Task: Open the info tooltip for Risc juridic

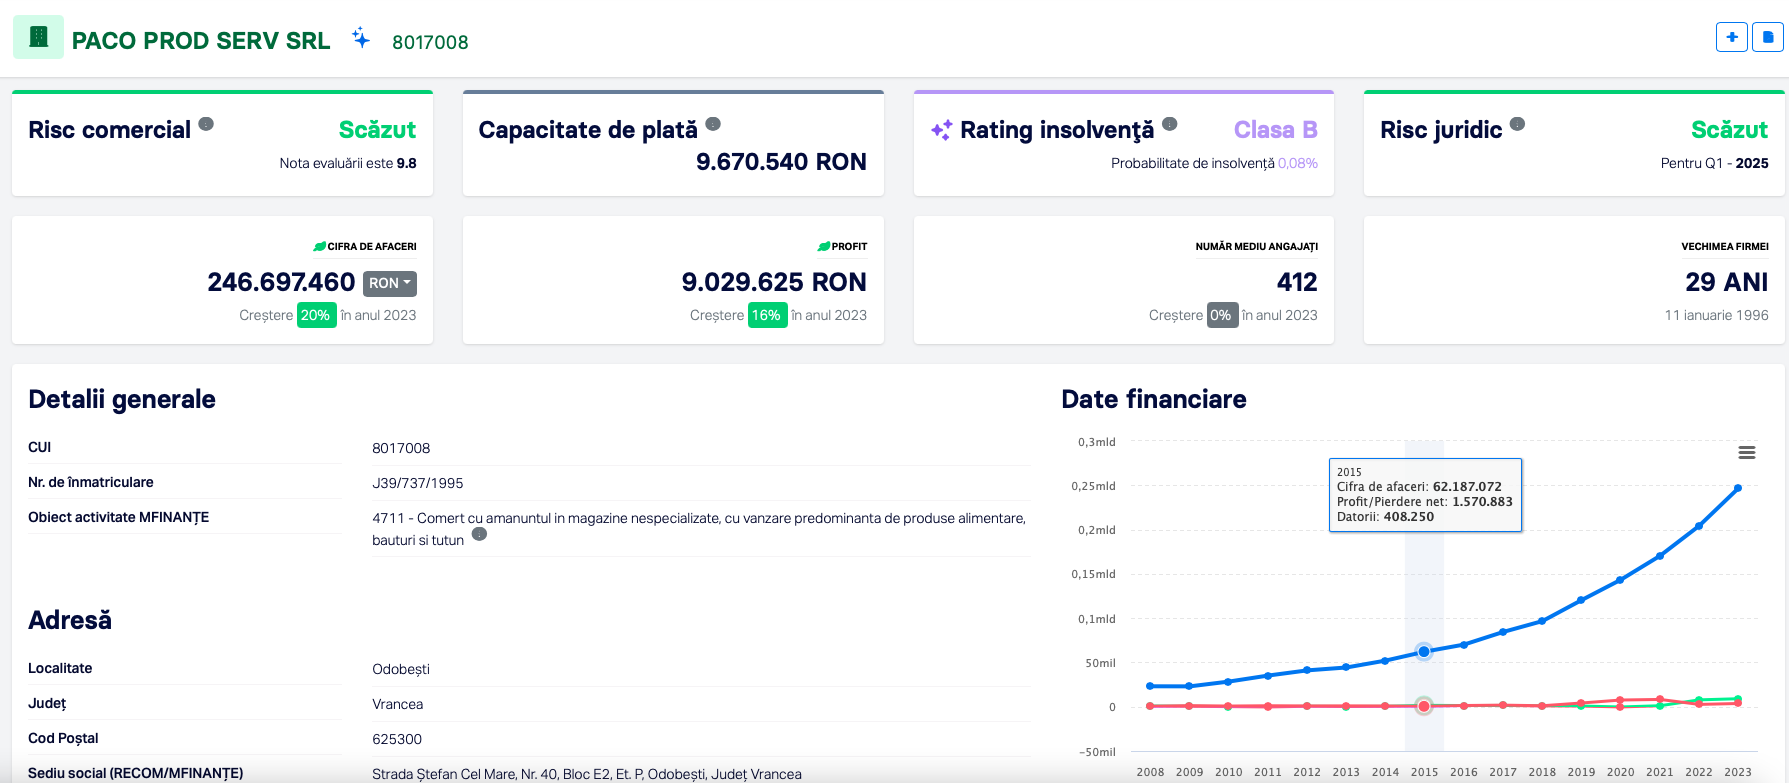Action: [x=1517, y=124]
